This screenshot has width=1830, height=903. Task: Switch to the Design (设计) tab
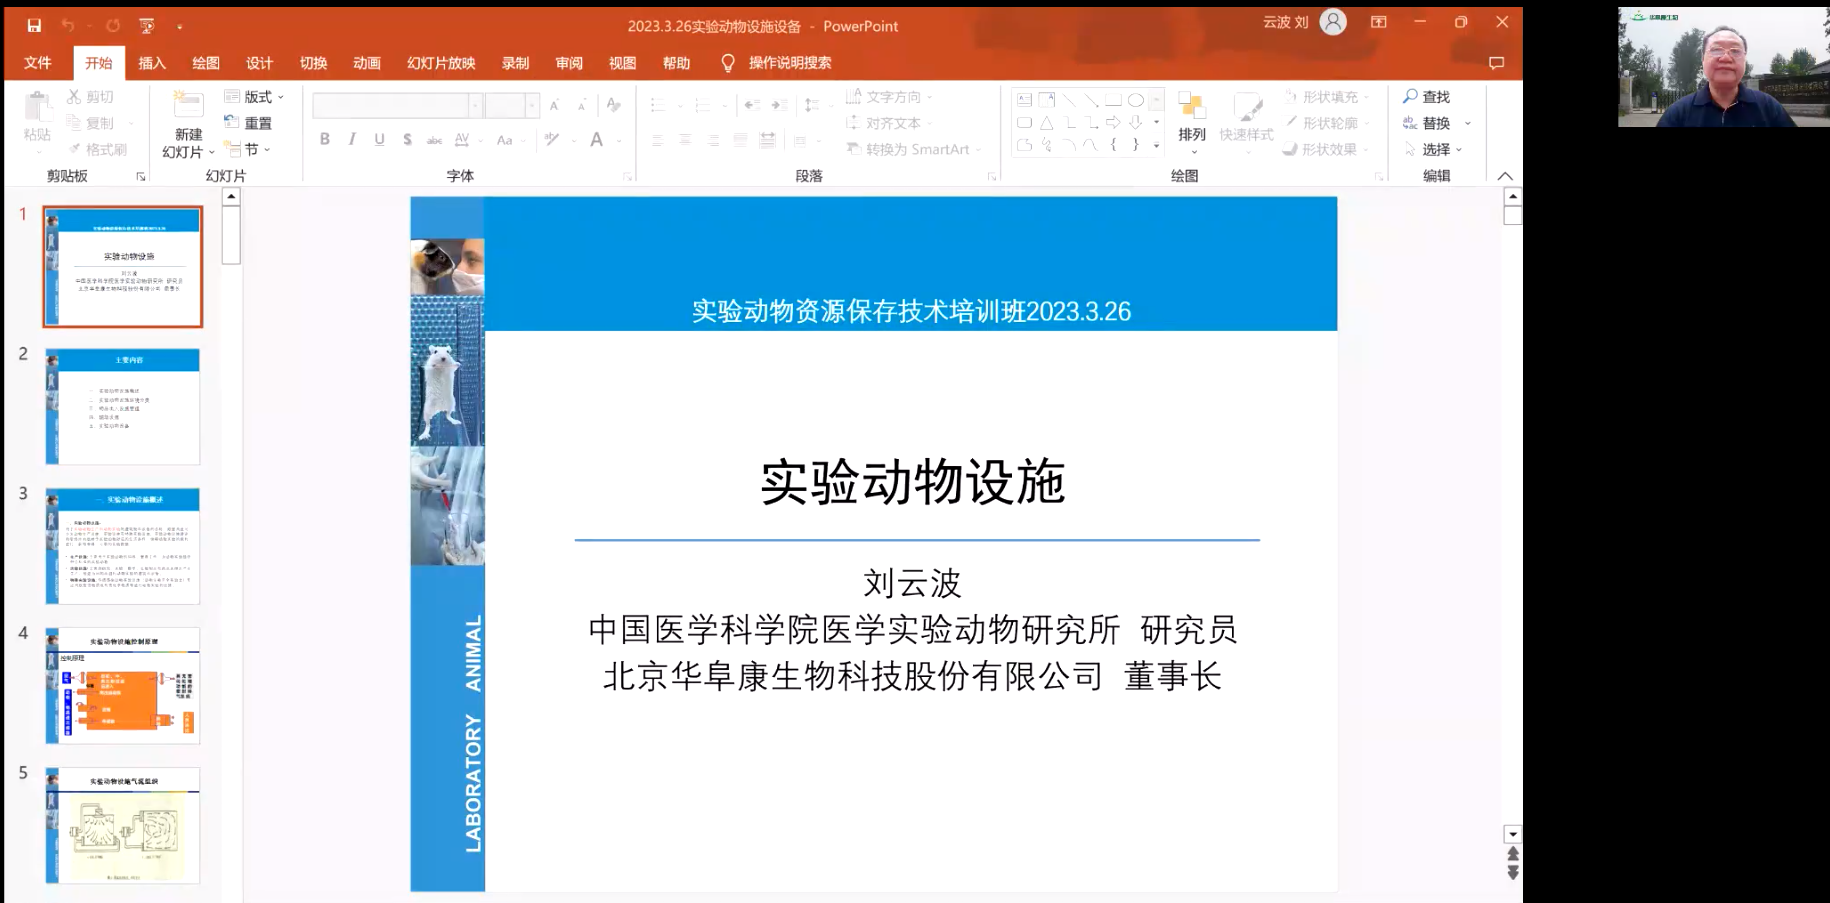259,63
